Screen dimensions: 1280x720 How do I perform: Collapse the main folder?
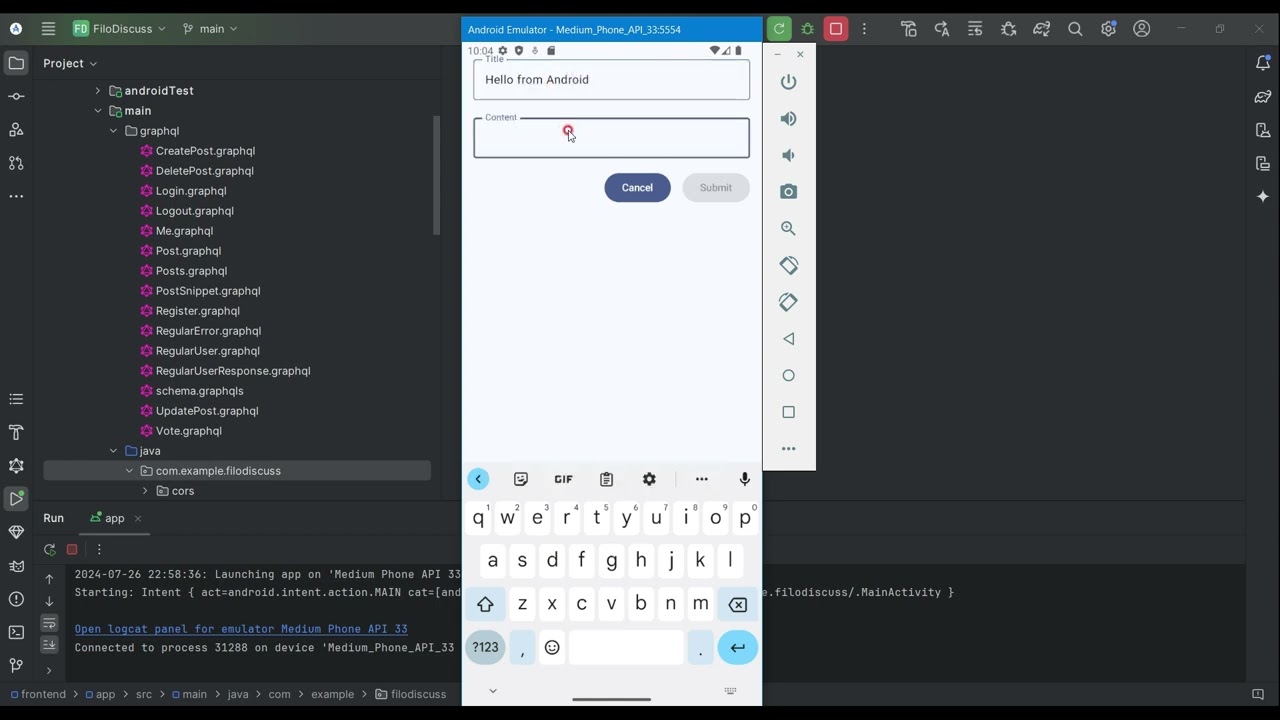[97, 111]
